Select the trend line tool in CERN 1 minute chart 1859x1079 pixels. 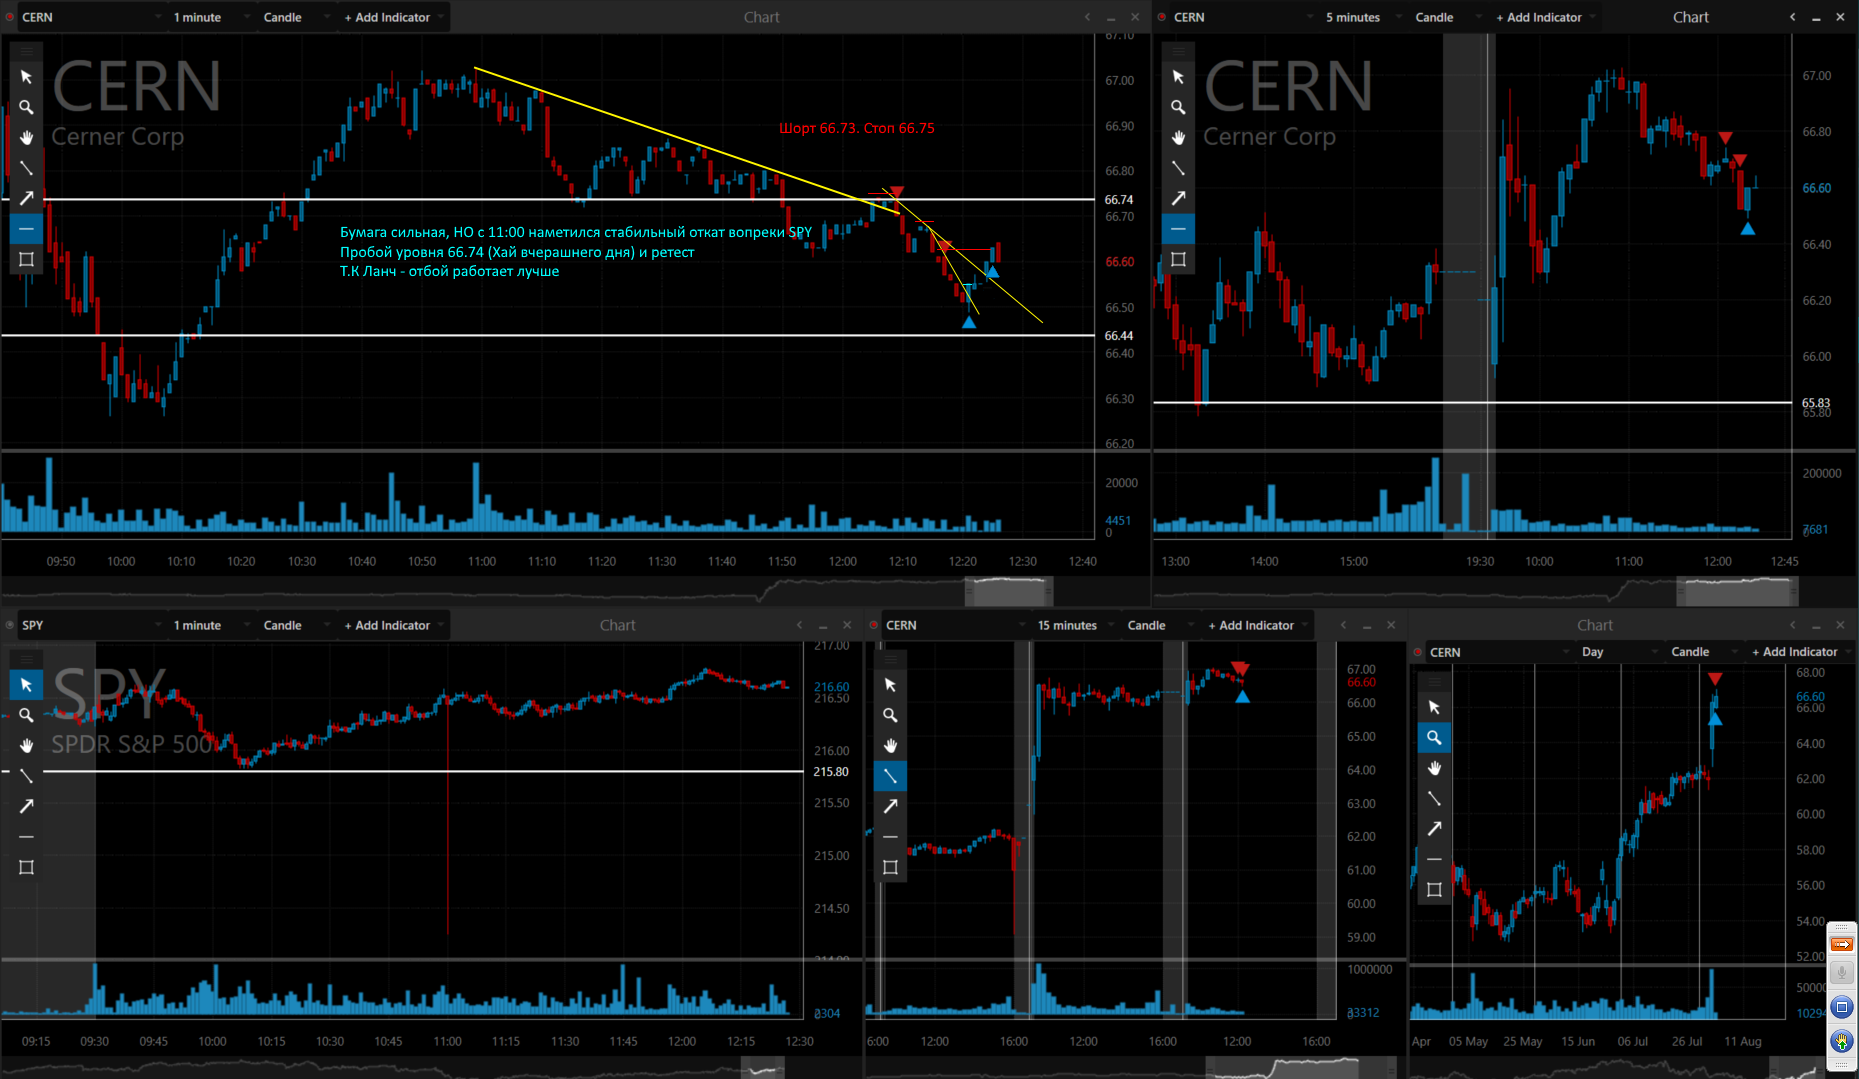click(x=27, y=168)
